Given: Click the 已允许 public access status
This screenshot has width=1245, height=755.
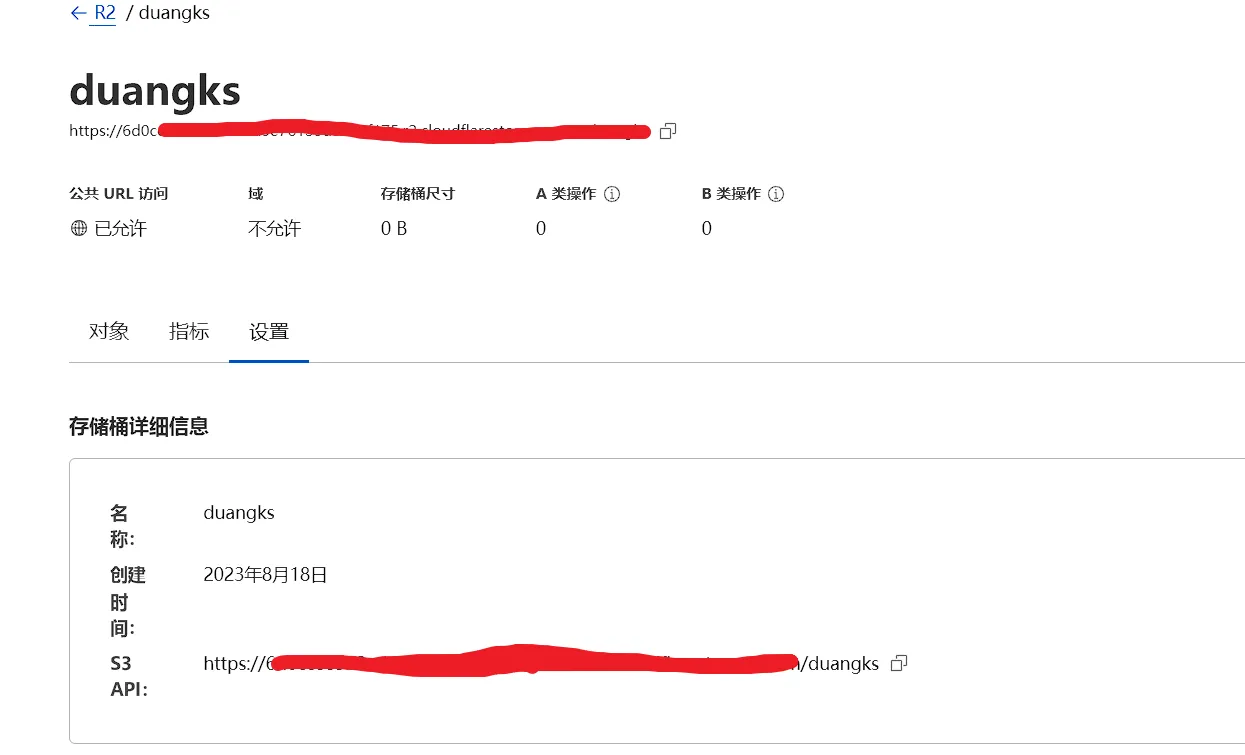Looking at the screenshot, I should pos(120,229).
